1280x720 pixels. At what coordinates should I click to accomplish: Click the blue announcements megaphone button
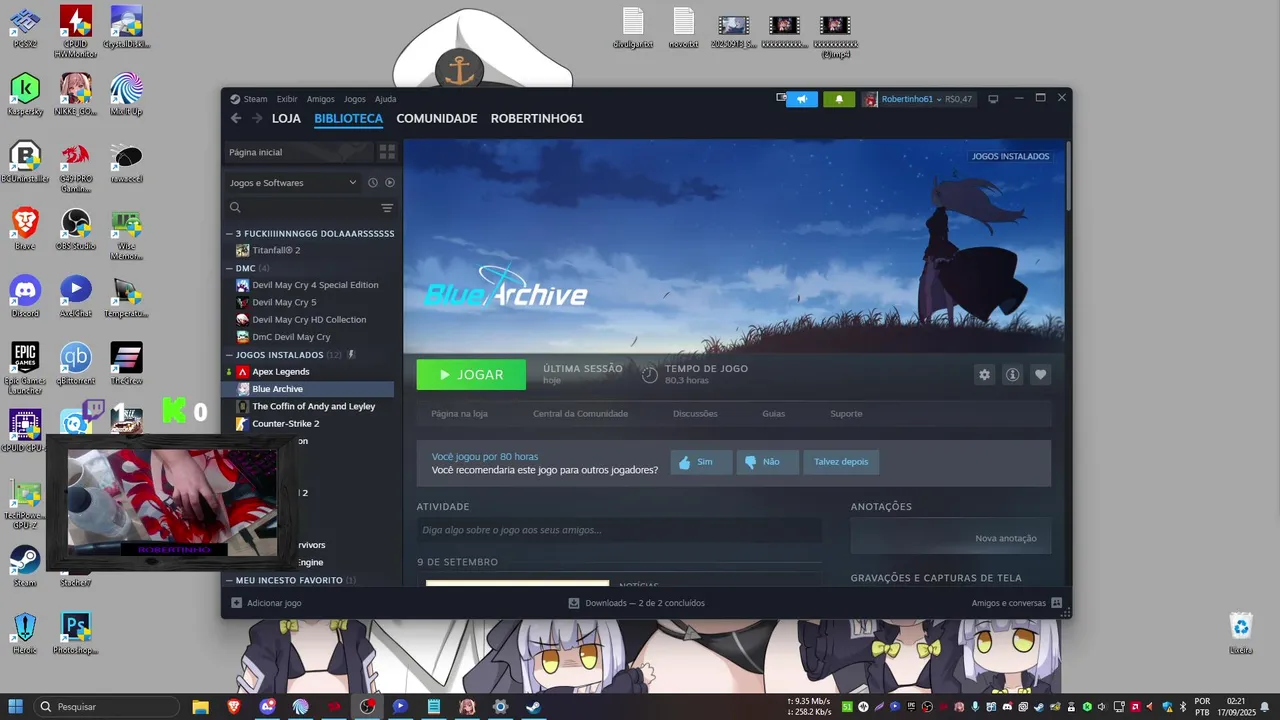pyautogui.click(x=802, y=99)
